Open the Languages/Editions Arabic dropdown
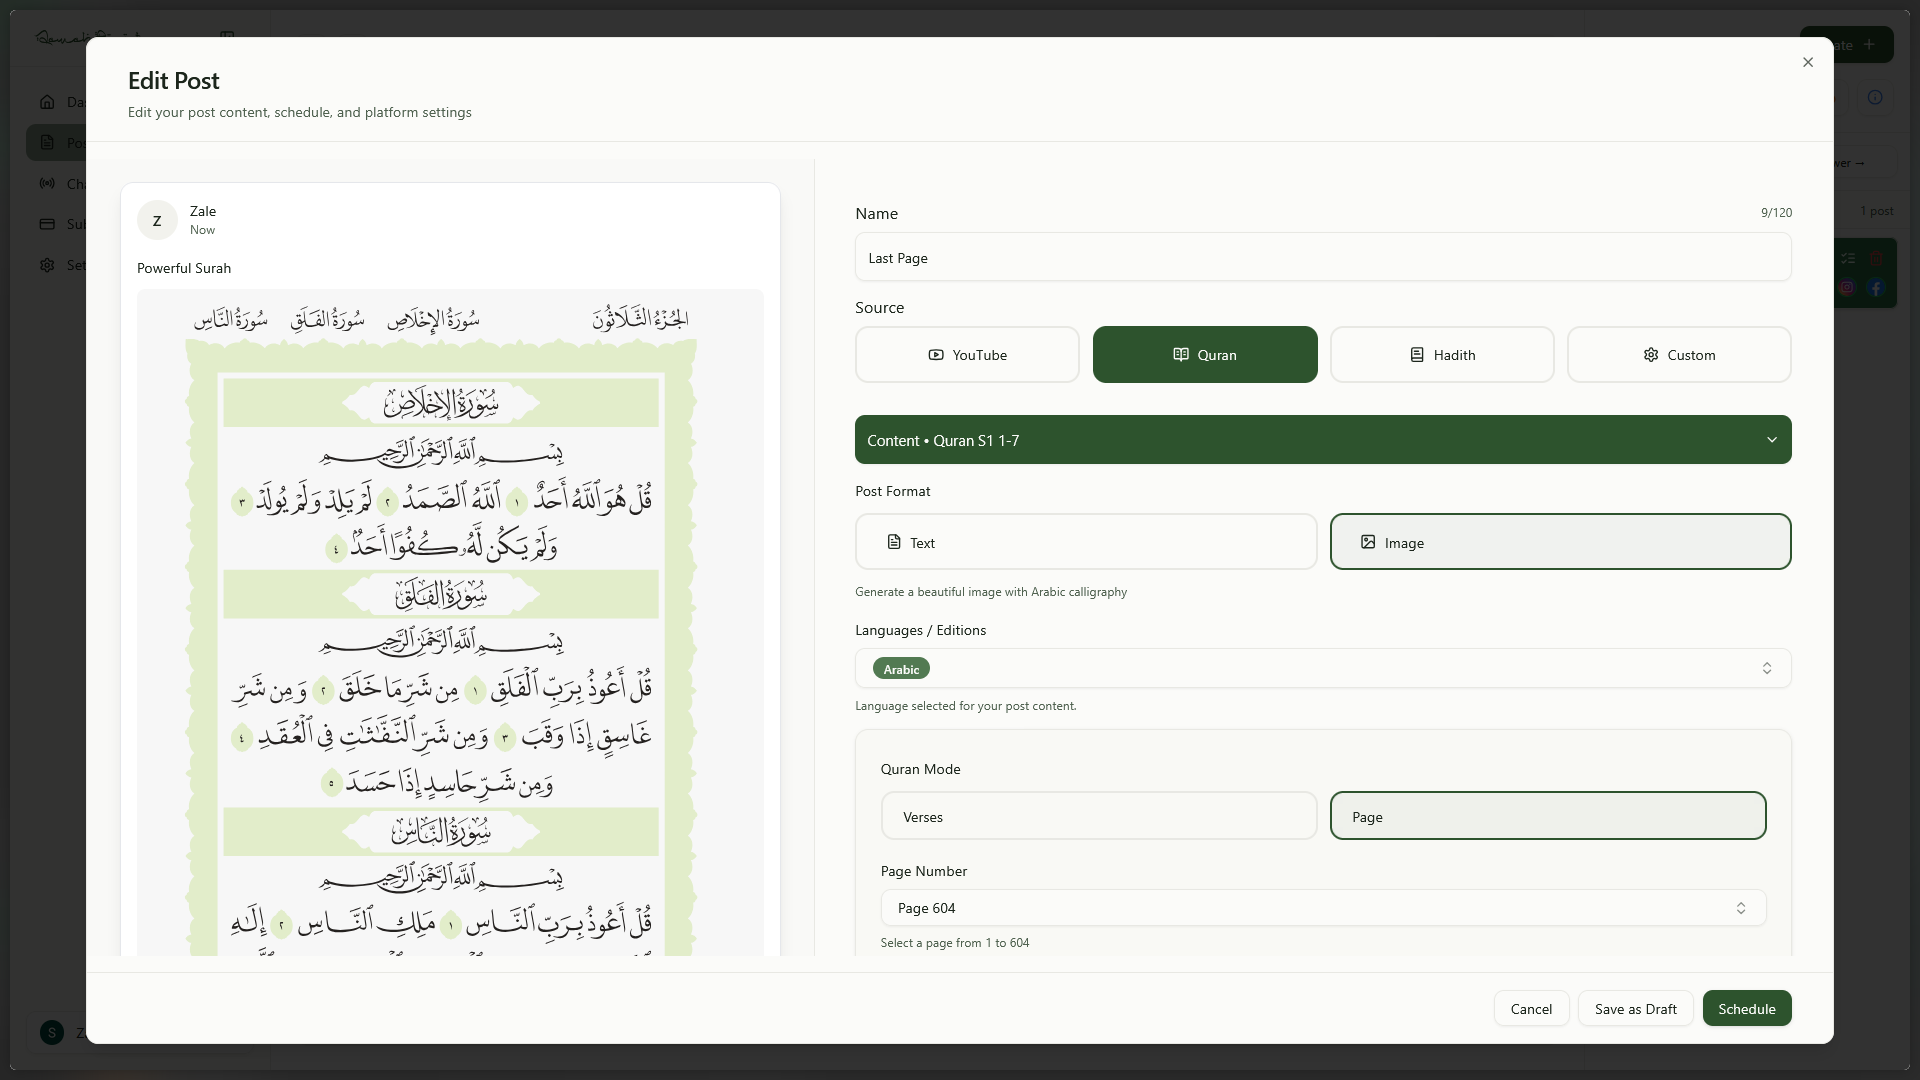The height and width of the screenshot is (1080, 1920). 1322,668
